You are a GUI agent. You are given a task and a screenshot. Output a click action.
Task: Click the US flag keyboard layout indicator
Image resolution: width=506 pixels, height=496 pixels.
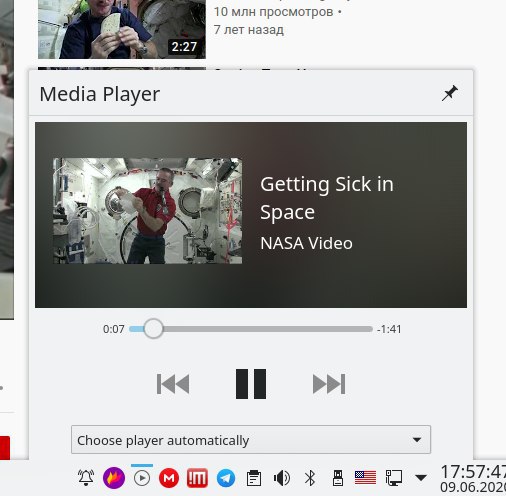365,478
